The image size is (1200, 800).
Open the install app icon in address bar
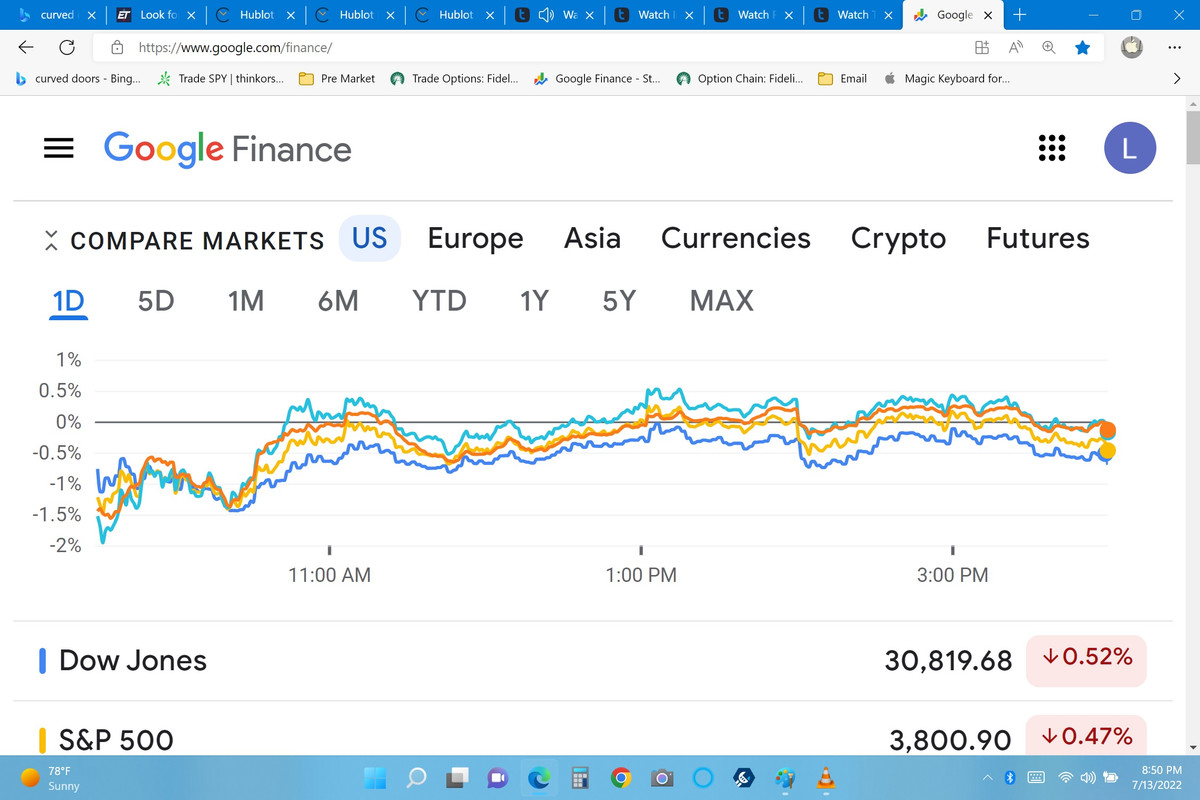[x=981, y=47]
